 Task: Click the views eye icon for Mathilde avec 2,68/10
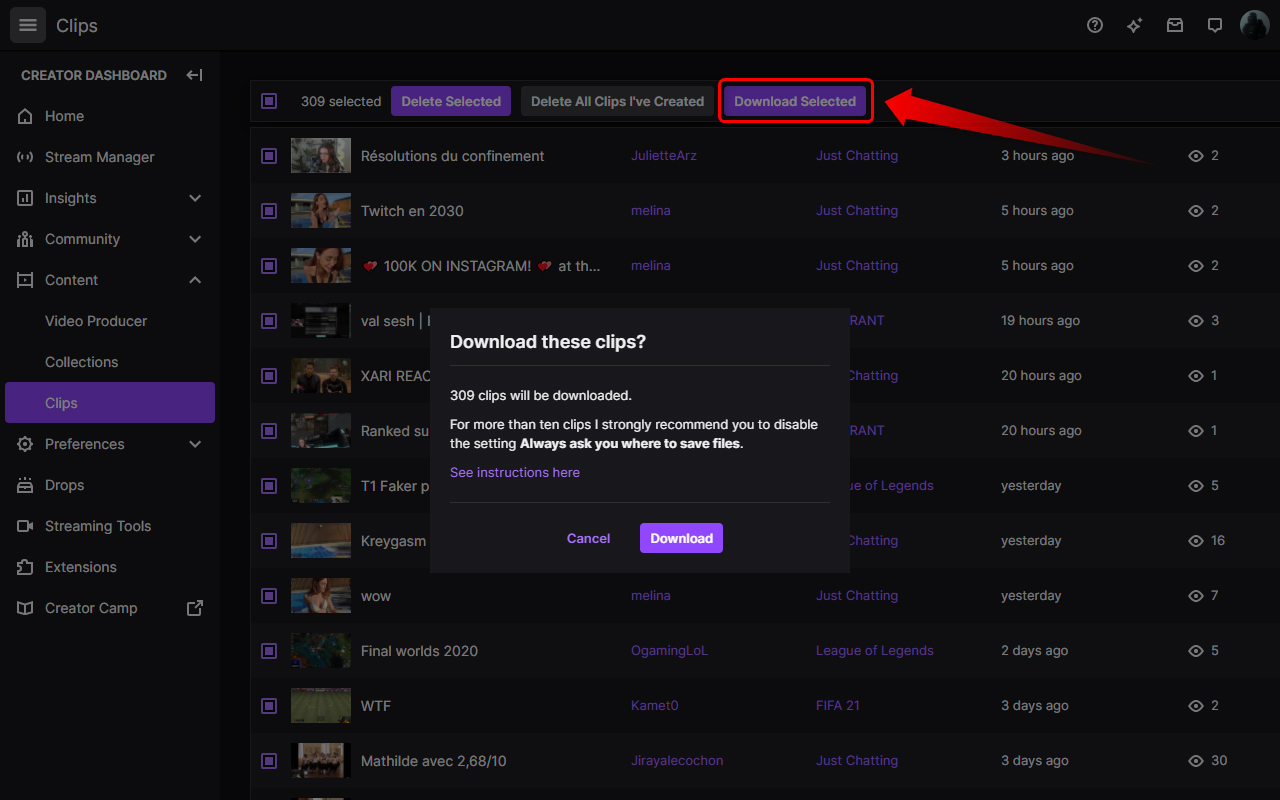tap(1196, 761)
